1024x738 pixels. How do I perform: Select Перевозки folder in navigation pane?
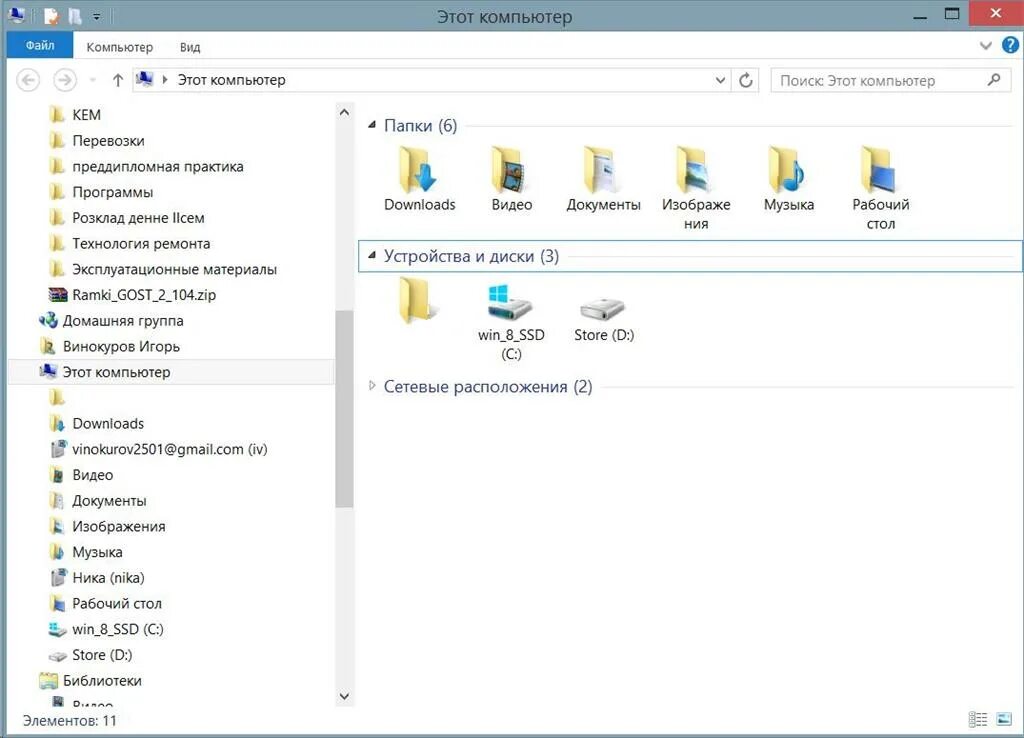108,140
